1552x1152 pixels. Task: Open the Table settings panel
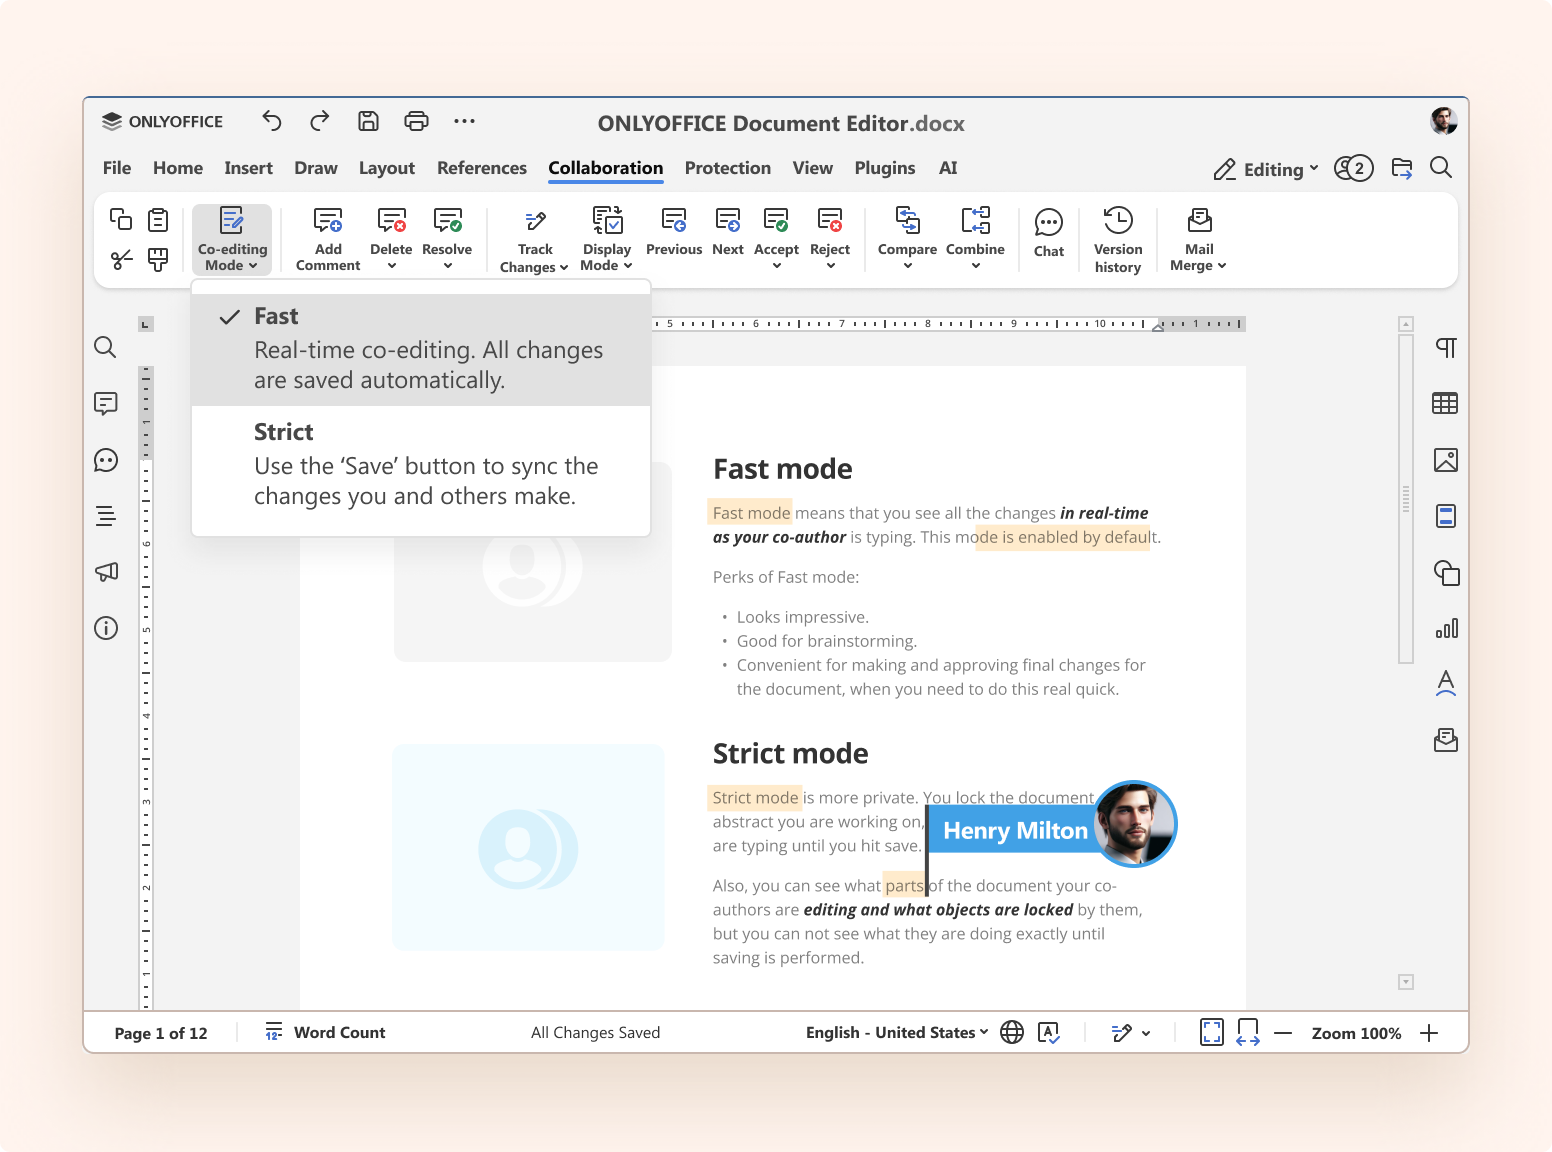(1445, 403)
